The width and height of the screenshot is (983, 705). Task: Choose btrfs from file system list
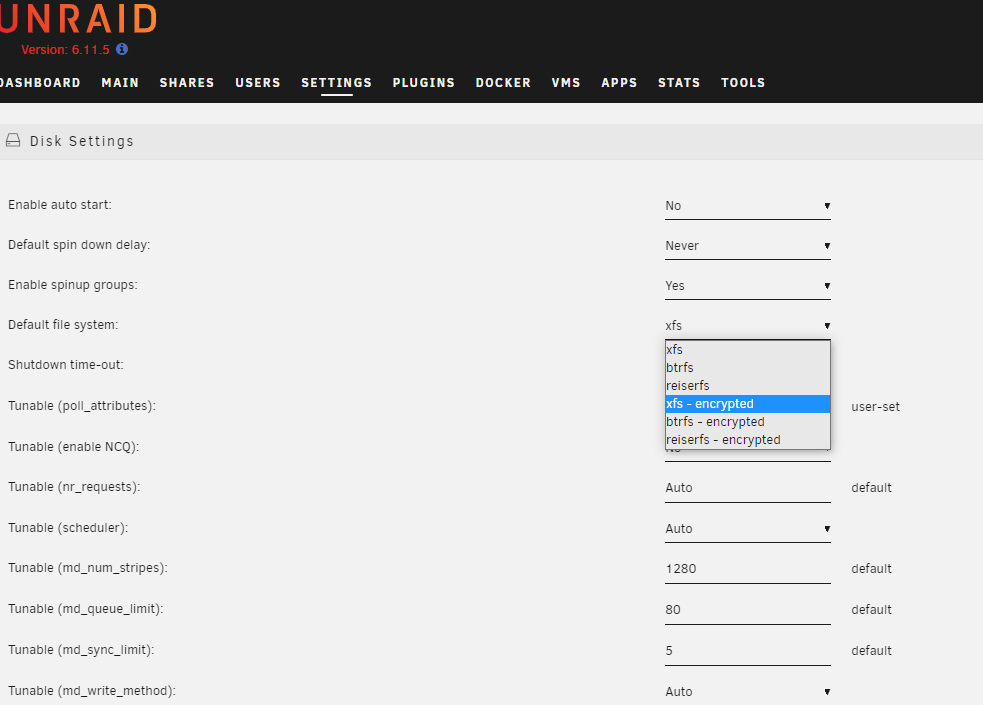[748, 368]
